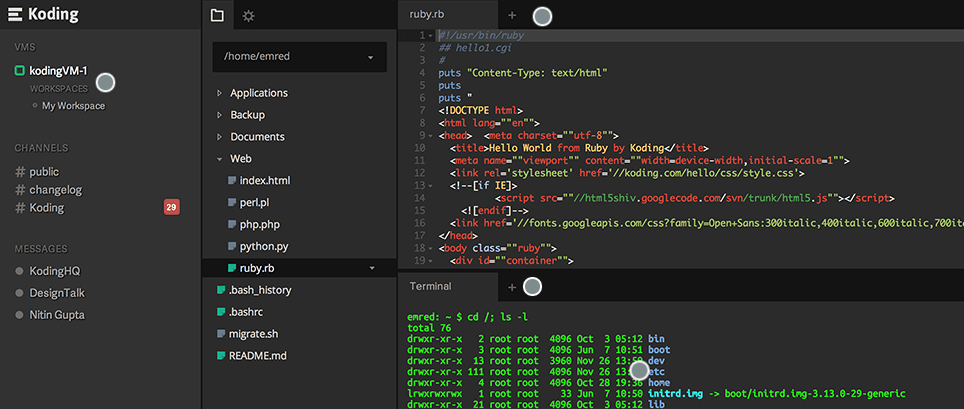Click the python.py file icon
The image size is (964, 409).
tap(232, 247)
